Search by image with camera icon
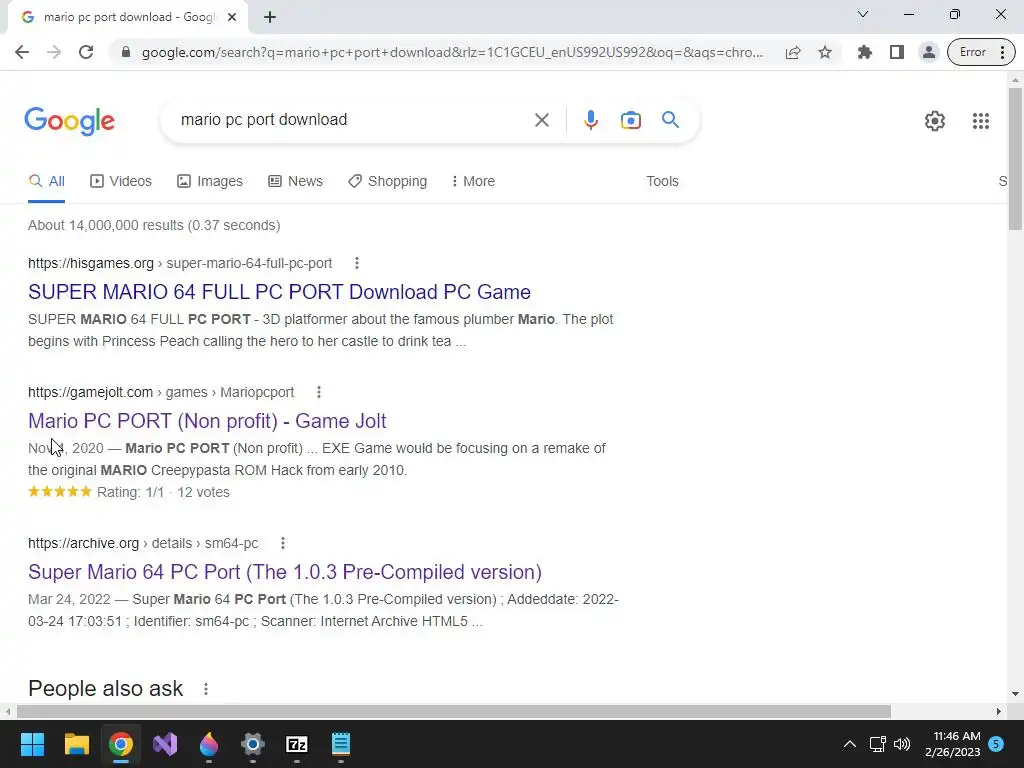Screen dimensions: 1024x768 click(630, 120)
